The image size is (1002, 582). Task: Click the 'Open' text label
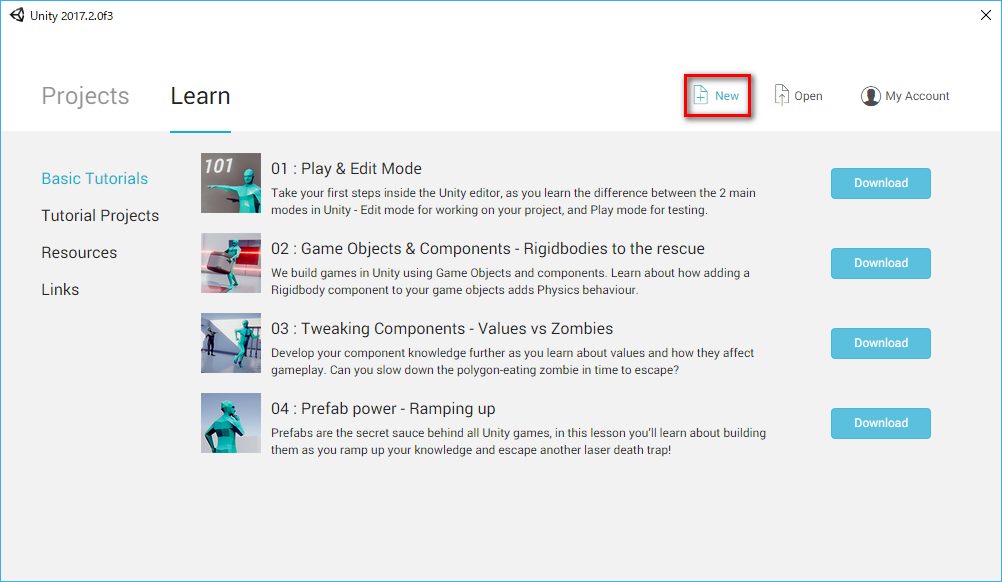coord(808,96)
